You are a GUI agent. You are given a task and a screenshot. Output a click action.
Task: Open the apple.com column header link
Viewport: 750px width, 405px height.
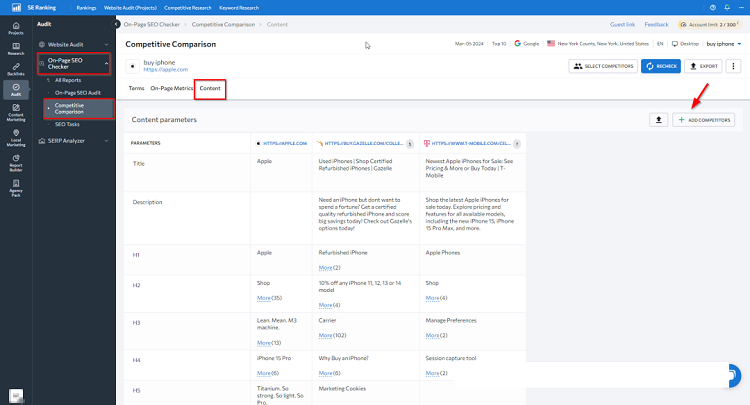pyautogui.click(x=285, y=143)
